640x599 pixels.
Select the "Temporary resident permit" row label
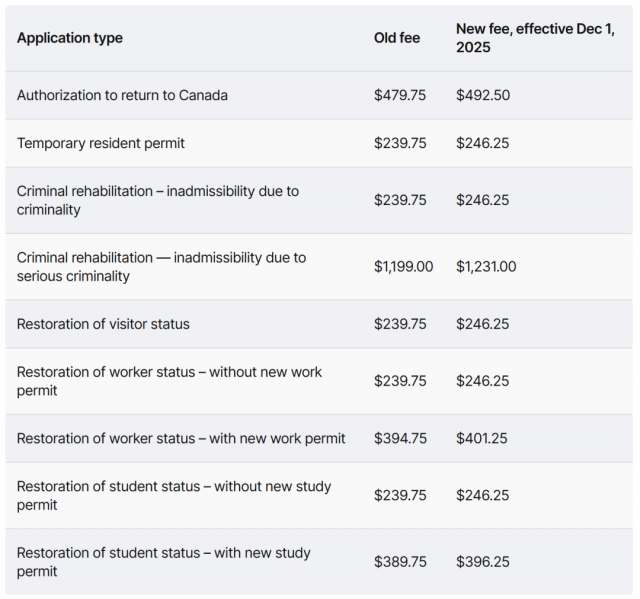click(x=101, y=143)
